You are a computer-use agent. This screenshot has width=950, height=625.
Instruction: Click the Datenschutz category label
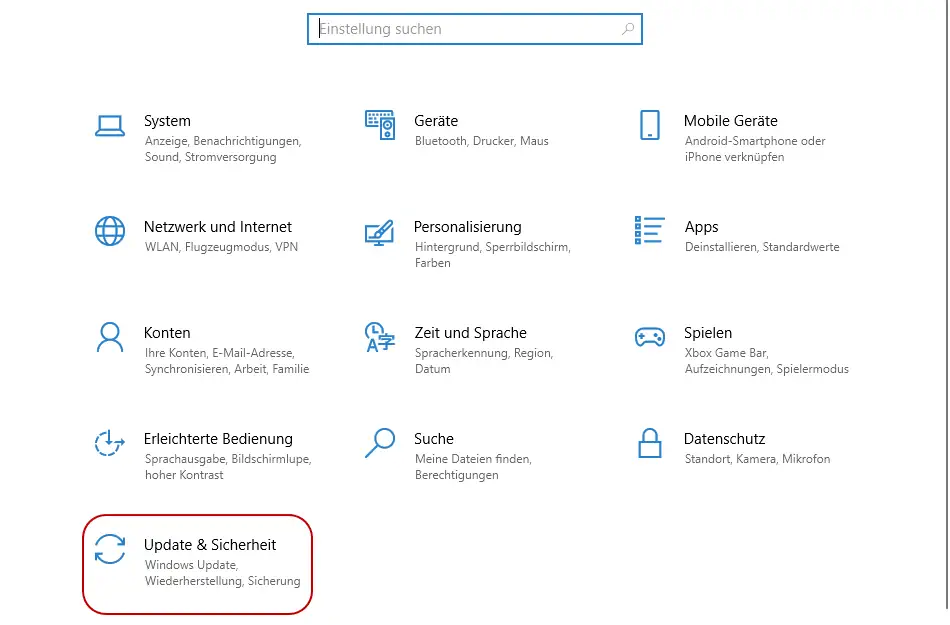(723, 438)
